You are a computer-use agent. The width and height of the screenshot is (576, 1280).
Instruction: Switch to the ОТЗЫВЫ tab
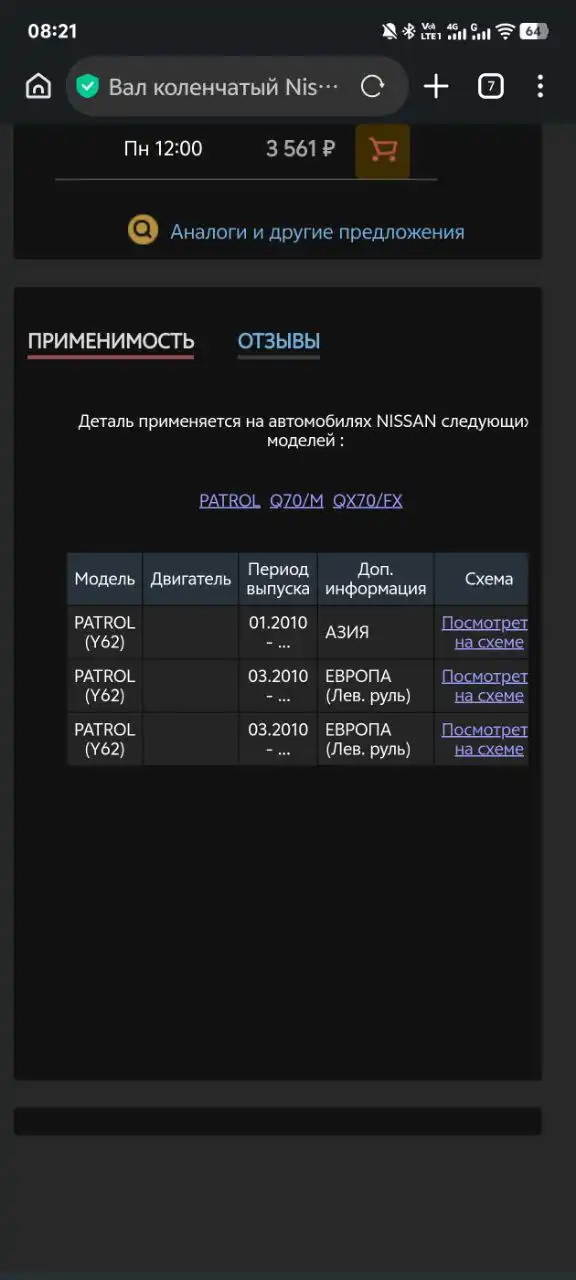278,340
